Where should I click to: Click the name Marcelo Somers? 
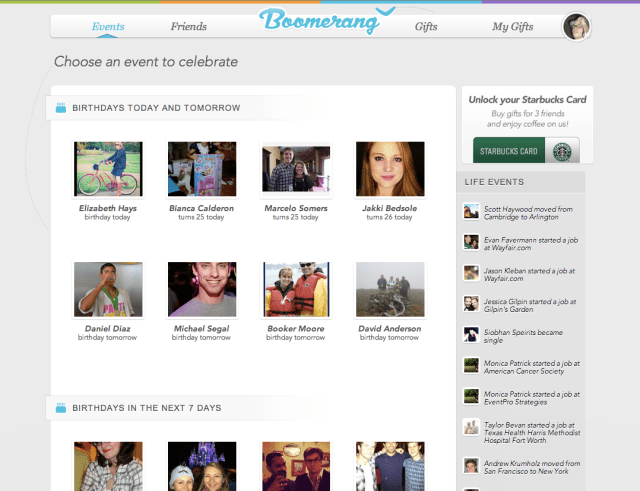[296, 208]
